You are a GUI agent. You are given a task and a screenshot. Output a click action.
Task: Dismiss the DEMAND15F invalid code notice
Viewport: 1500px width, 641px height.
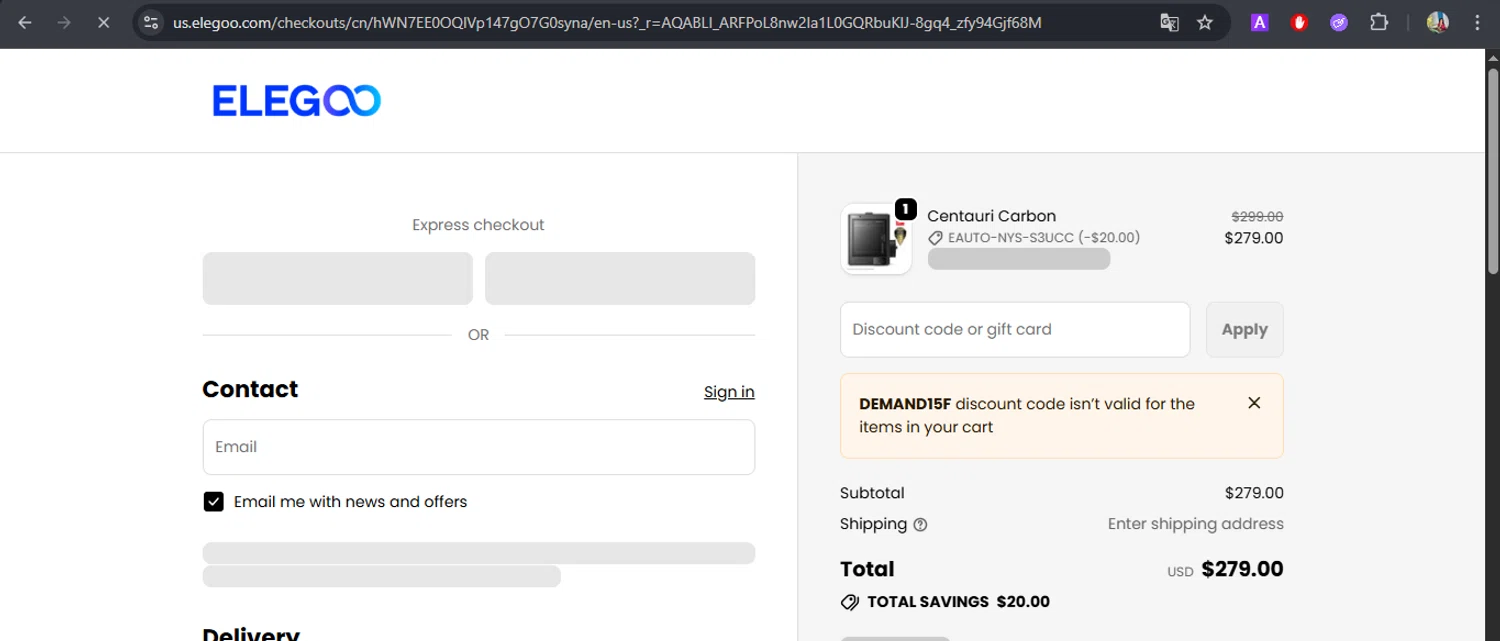coord(1254,403)
